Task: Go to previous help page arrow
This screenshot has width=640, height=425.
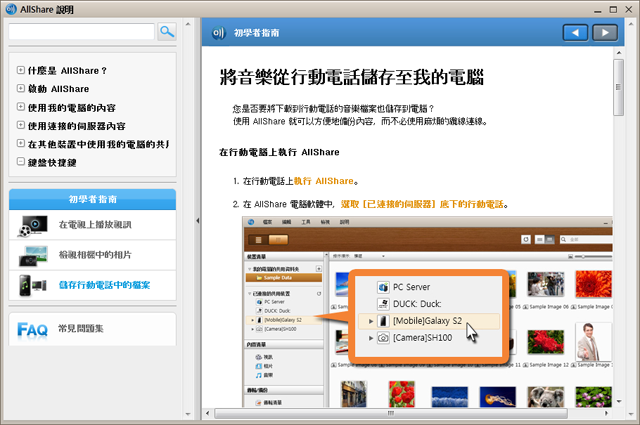Action: pyautogui.click(x=575, y=33)
